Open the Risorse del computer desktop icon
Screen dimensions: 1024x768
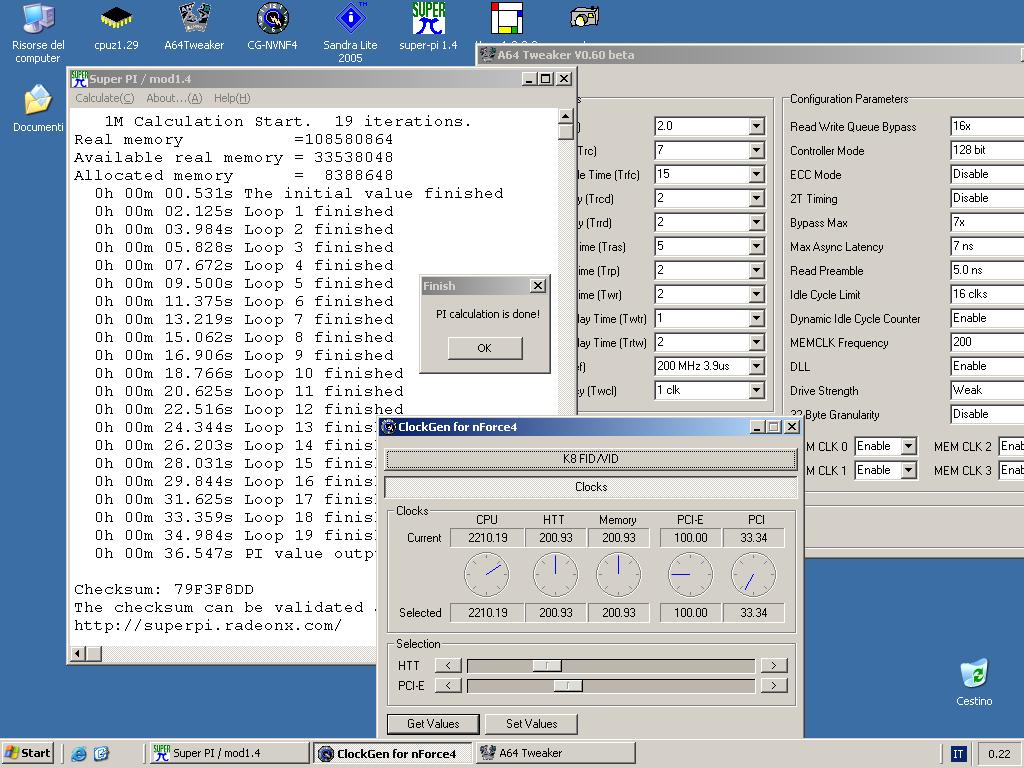(x=38, y=34)
